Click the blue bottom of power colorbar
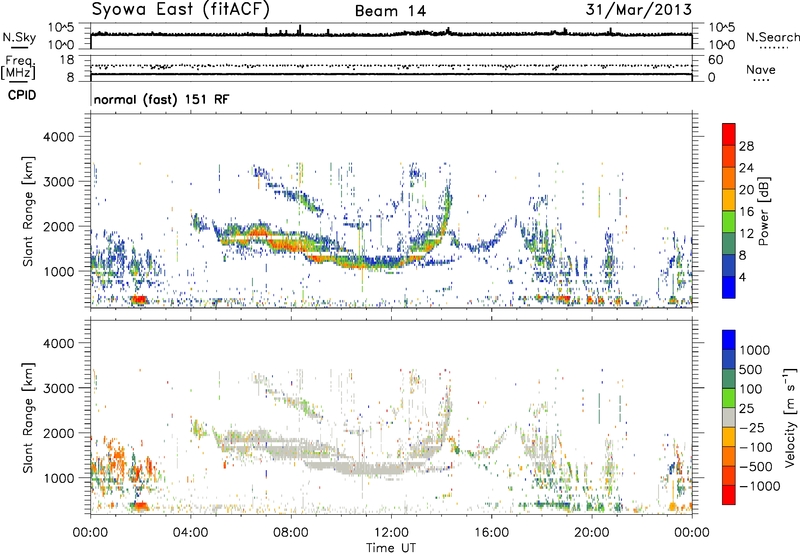 tap(729, 287)
